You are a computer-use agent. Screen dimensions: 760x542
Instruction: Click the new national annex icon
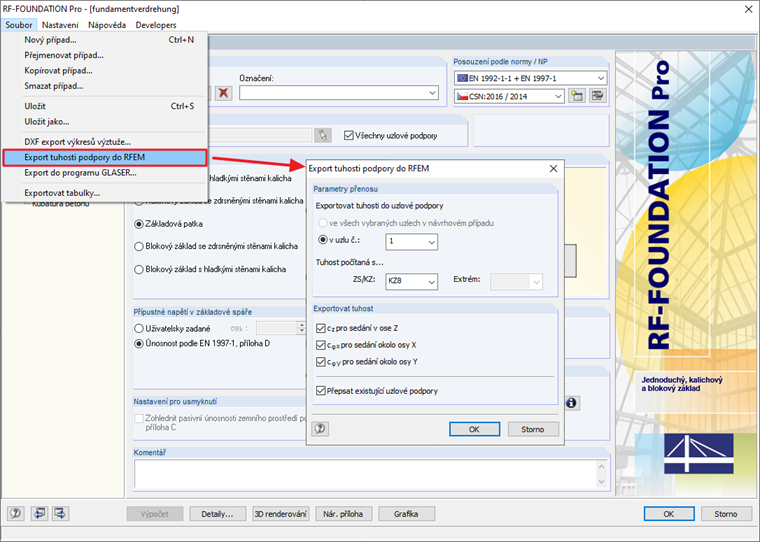577,96
